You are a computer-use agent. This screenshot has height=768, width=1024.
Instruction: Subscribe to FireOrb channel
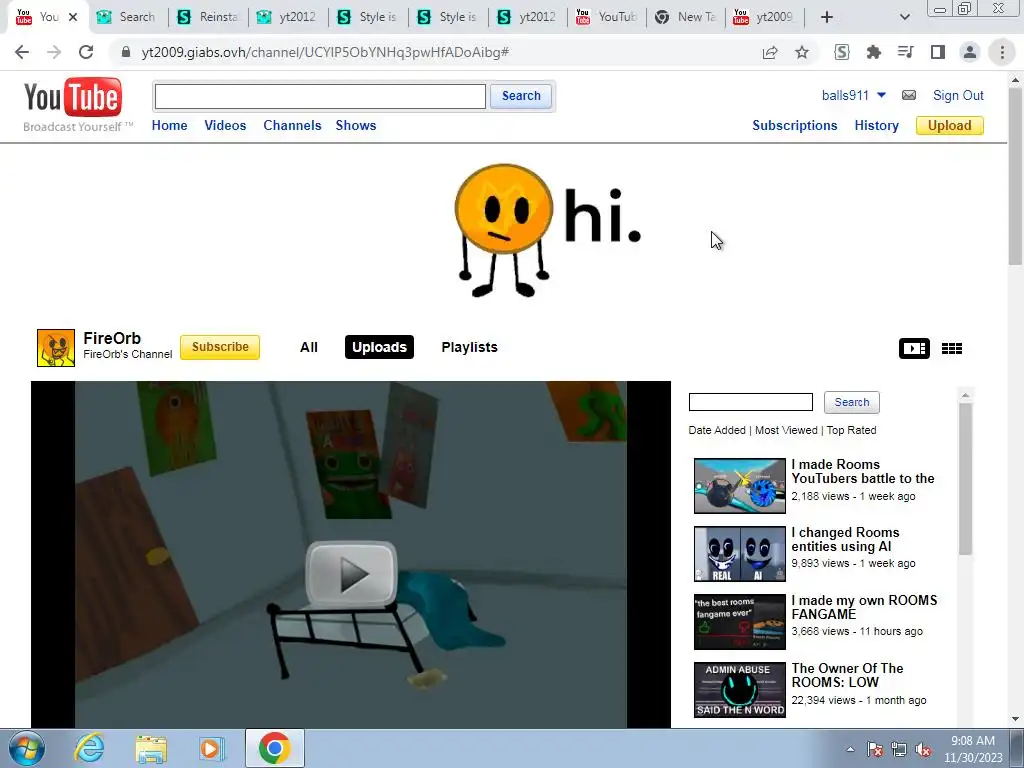pyautogui.click(x=220, y=347)
